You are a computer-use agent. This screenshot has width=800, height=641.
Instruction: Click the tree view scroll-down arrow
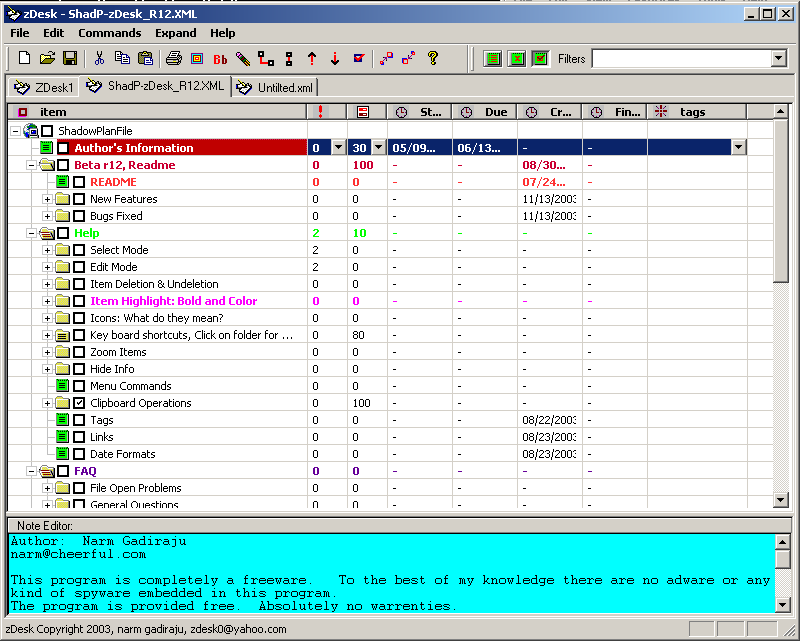781,500
